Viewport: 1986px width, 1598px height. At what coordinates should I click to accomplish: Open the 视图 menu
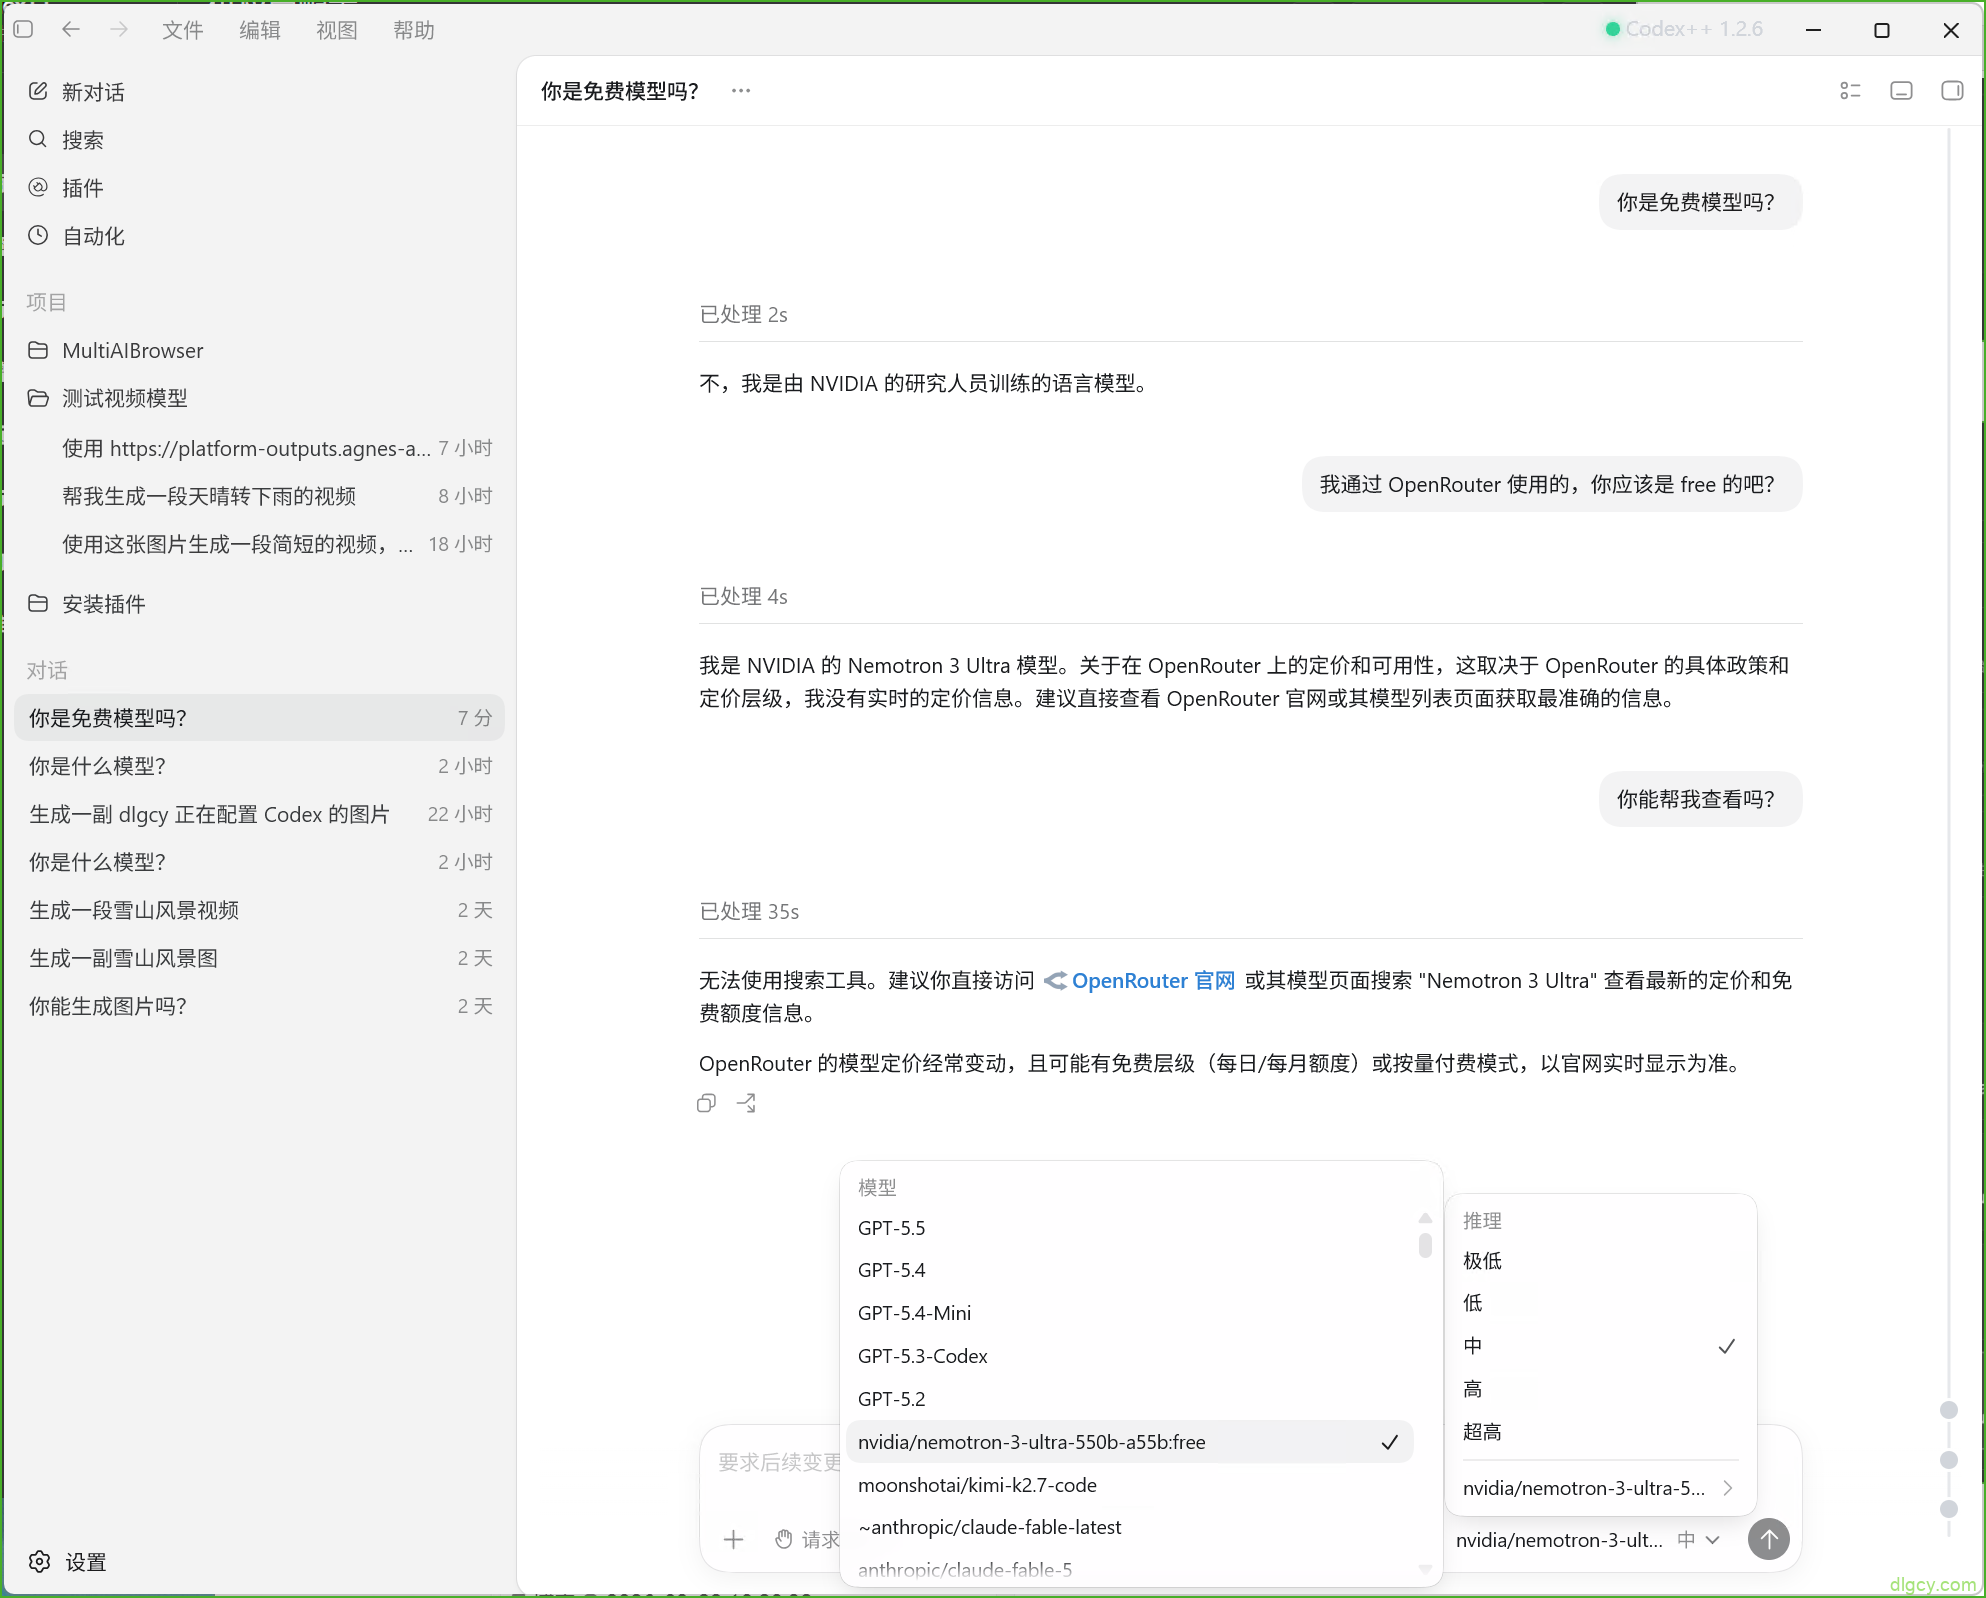(337, 30)
